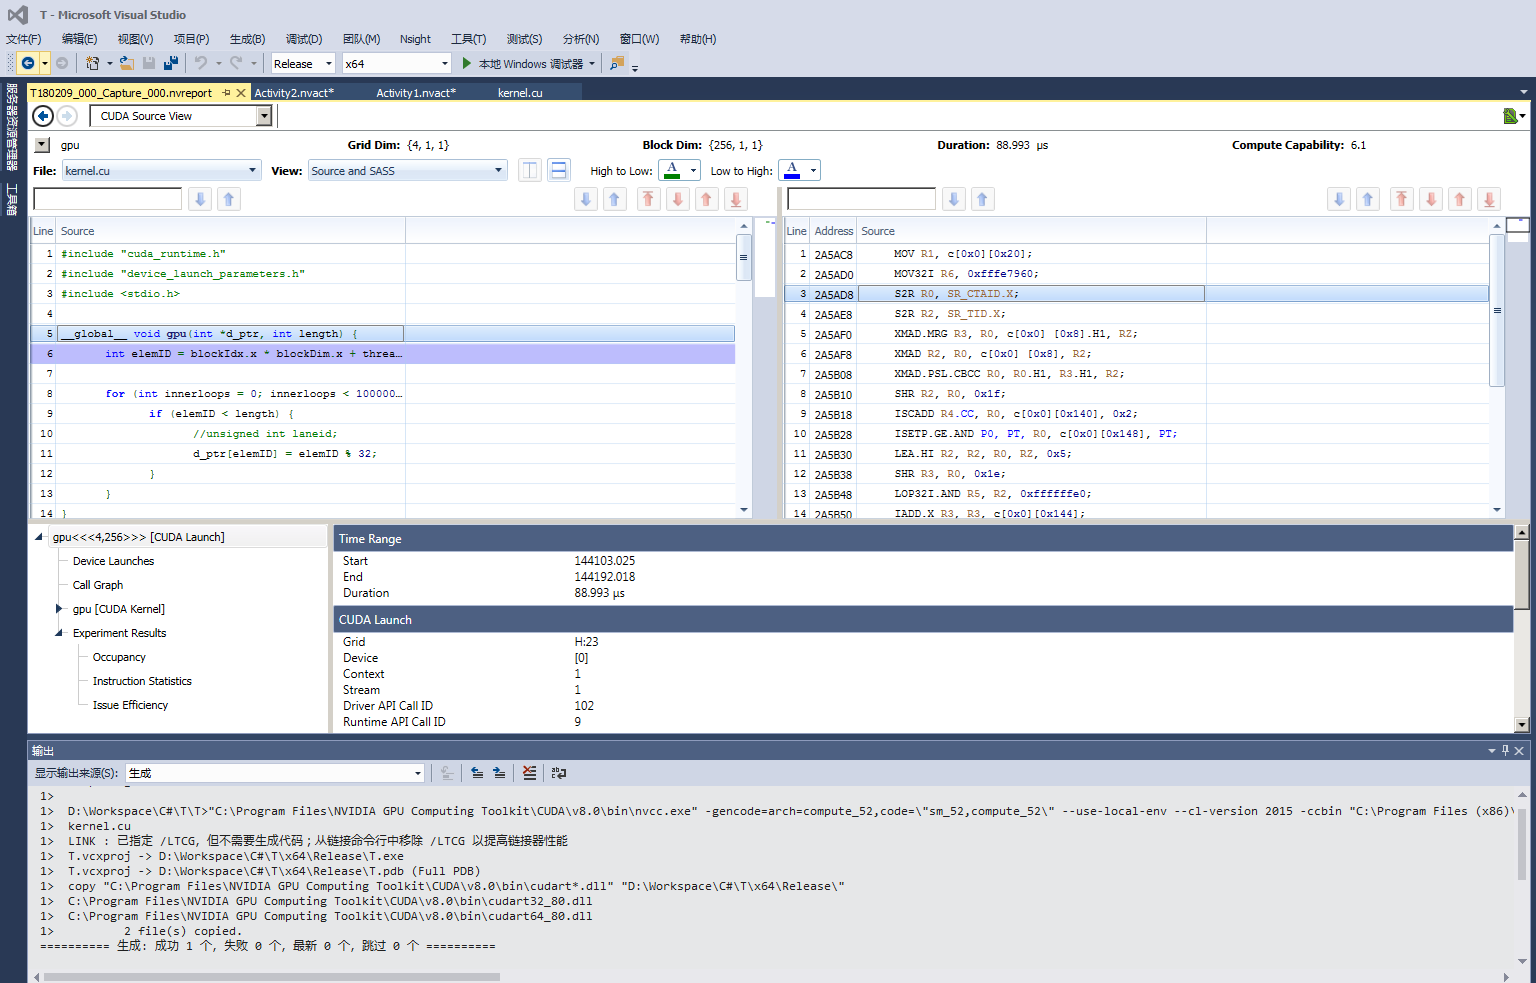Select SASS line with S2R R2, SR_TID.X
The image size is (1536, 983).
1136,314
